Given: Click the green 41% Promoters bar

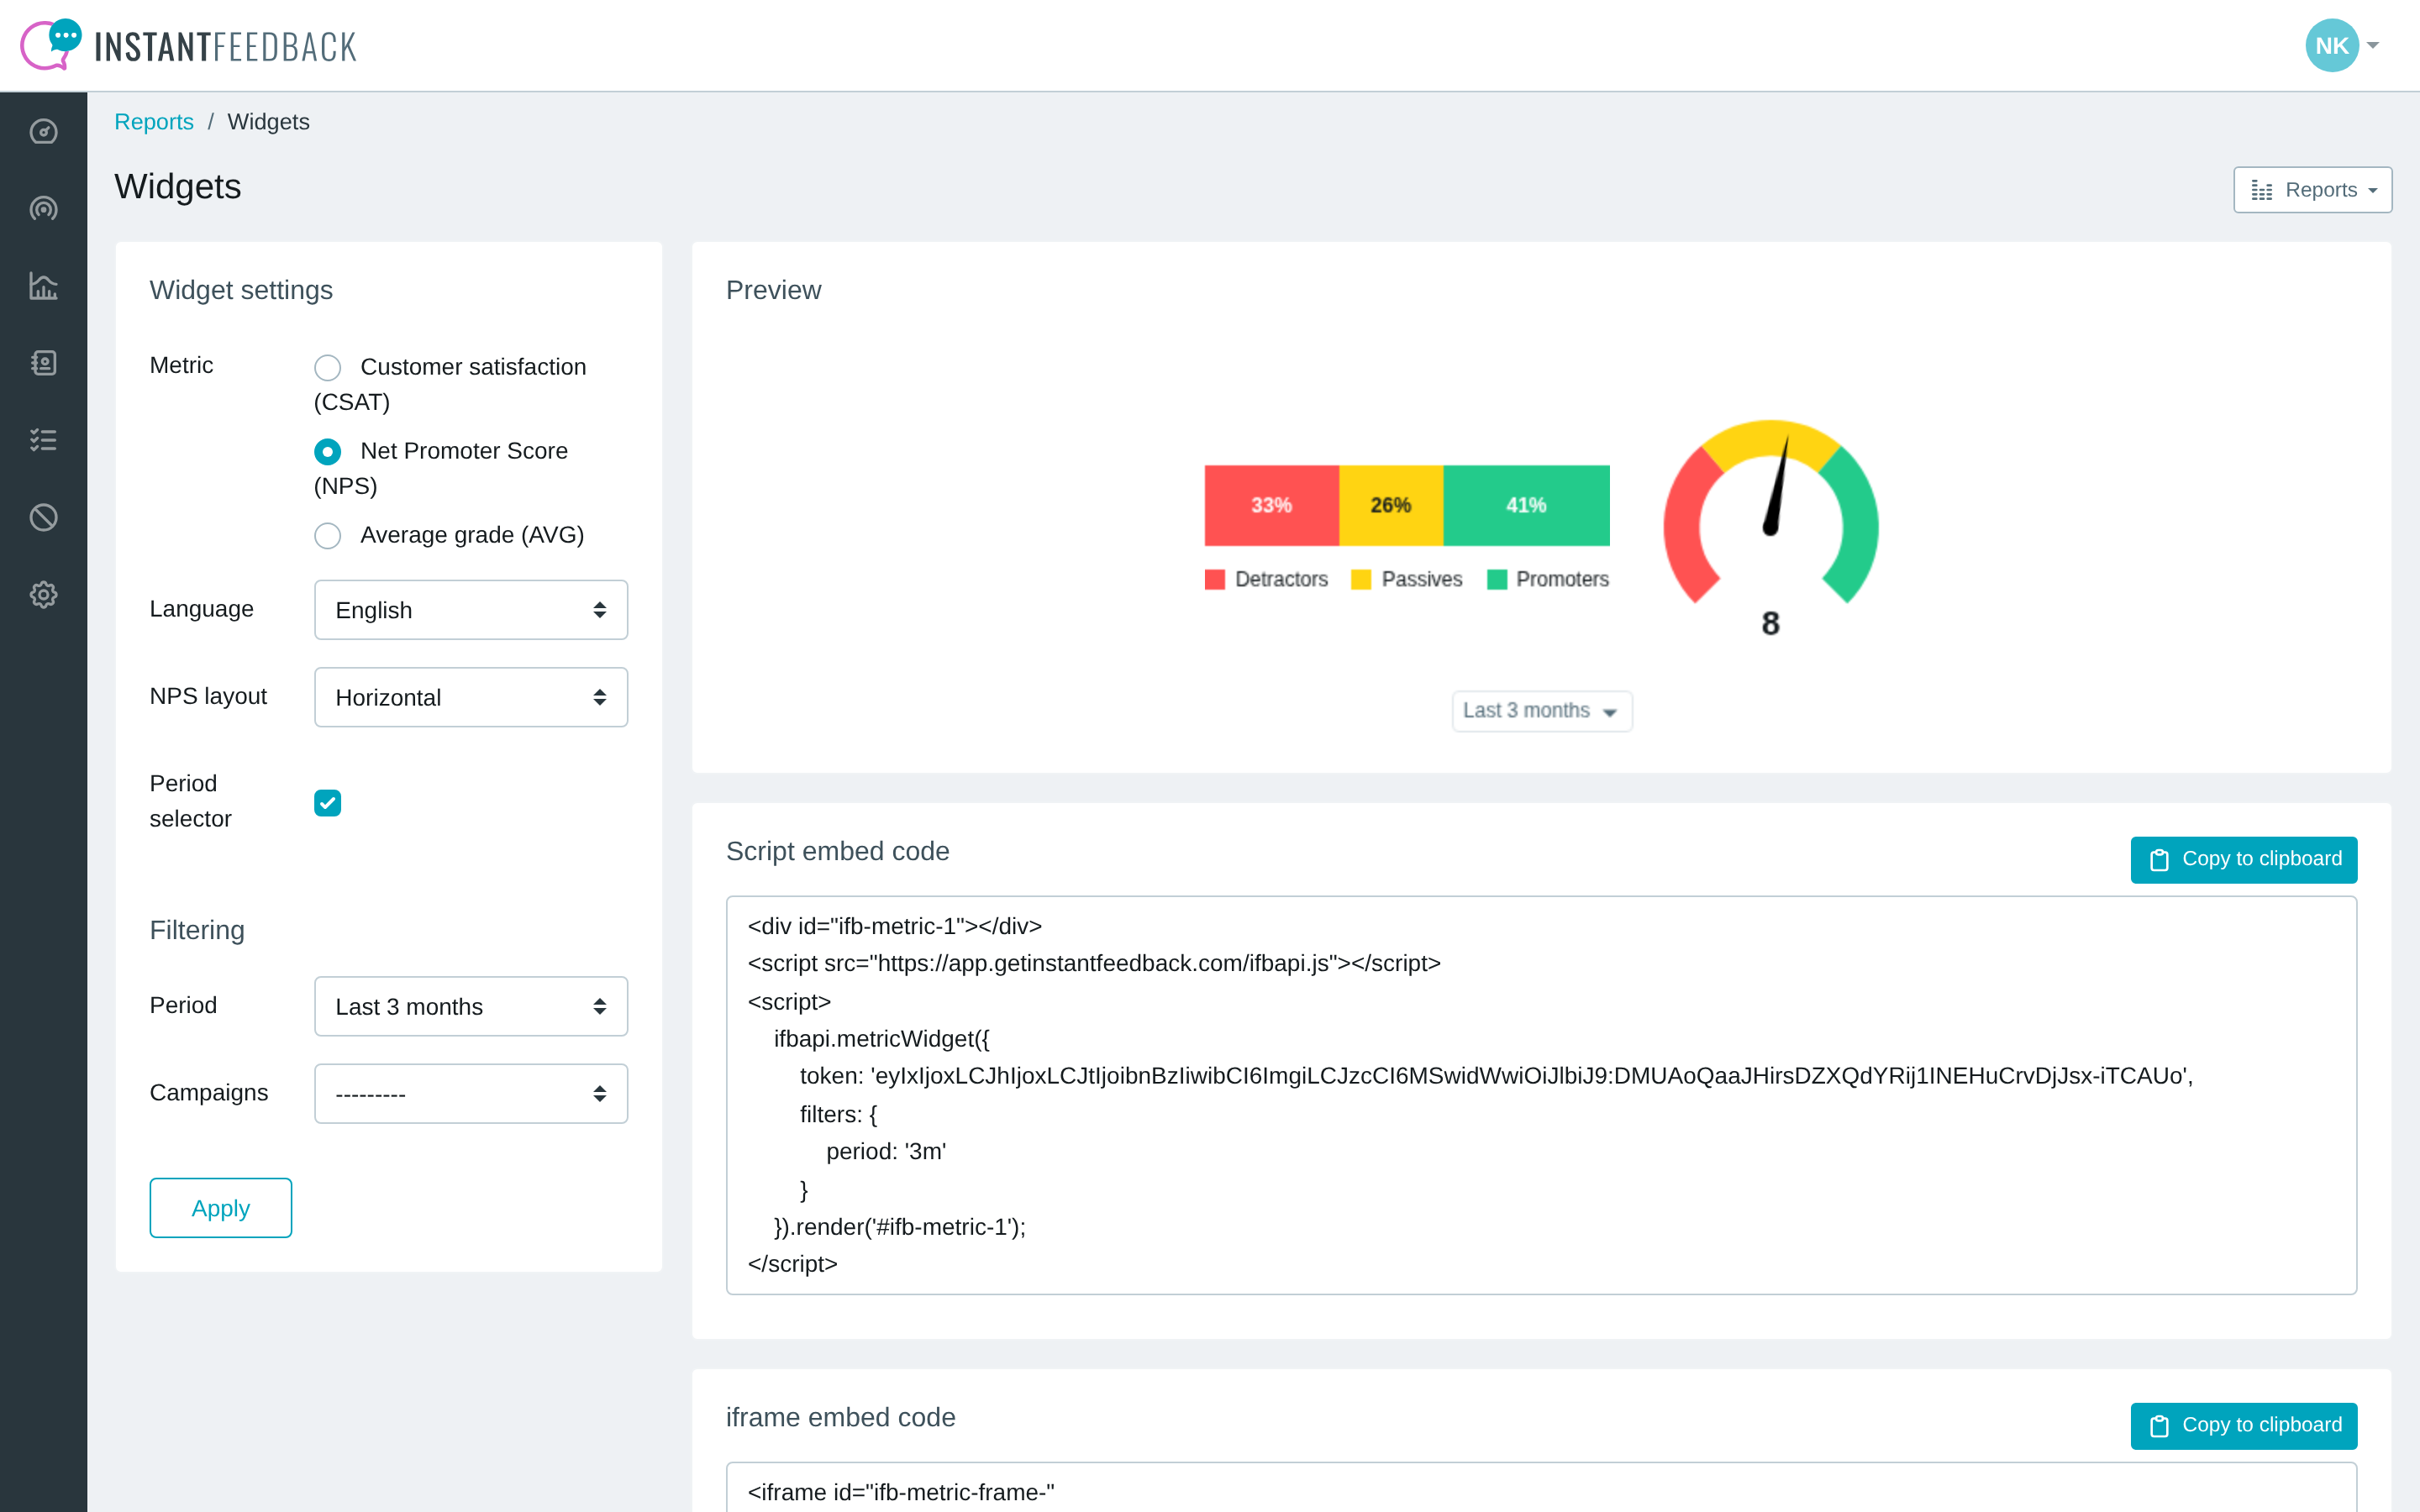Looking at the screenshot, I should (x=1526, y=505).
